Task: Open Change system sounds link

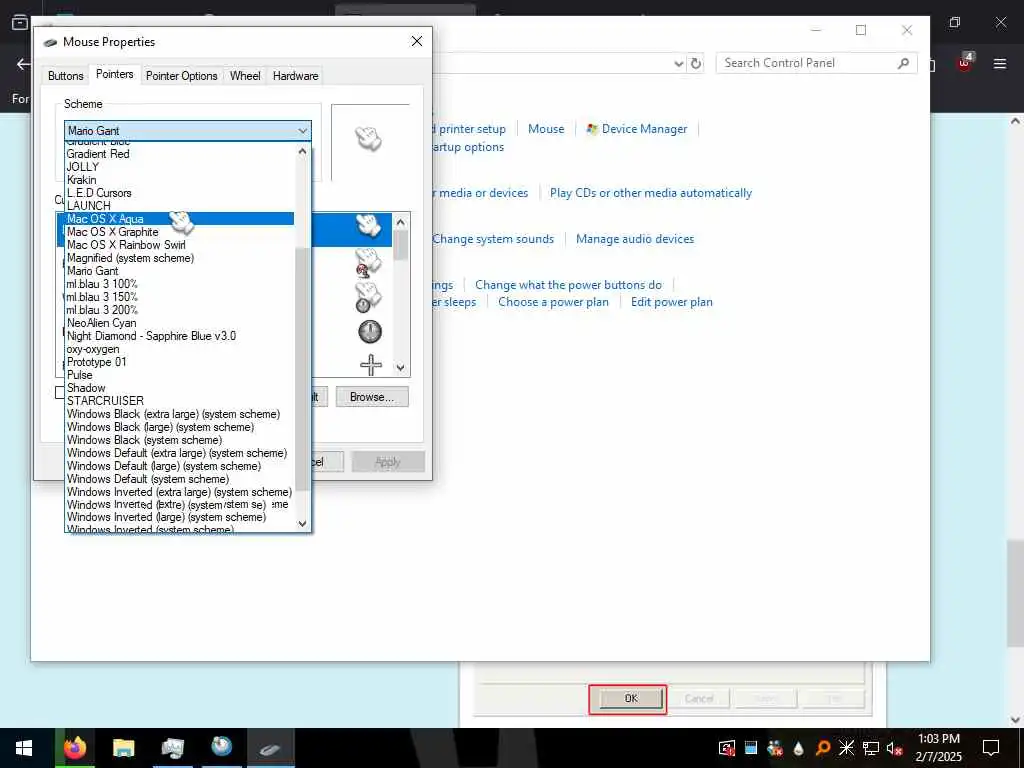Action: [493, 239]
